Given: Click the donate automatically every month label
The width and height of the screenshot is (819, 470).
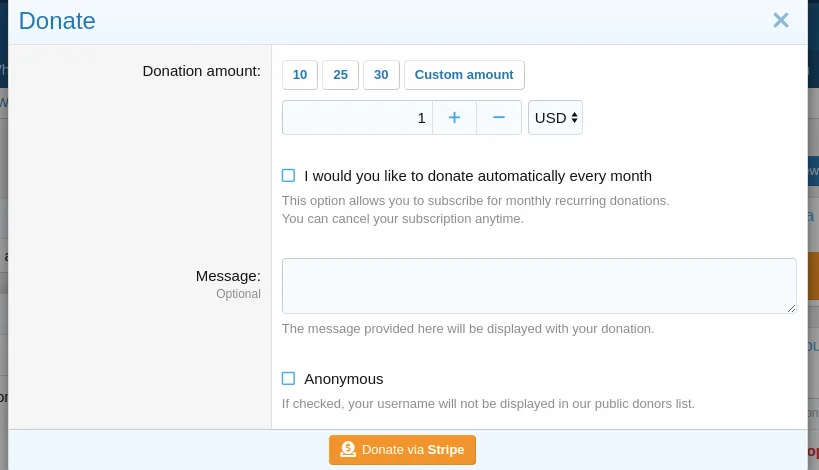Looking at the screenshot, I should tap(477, 176).
